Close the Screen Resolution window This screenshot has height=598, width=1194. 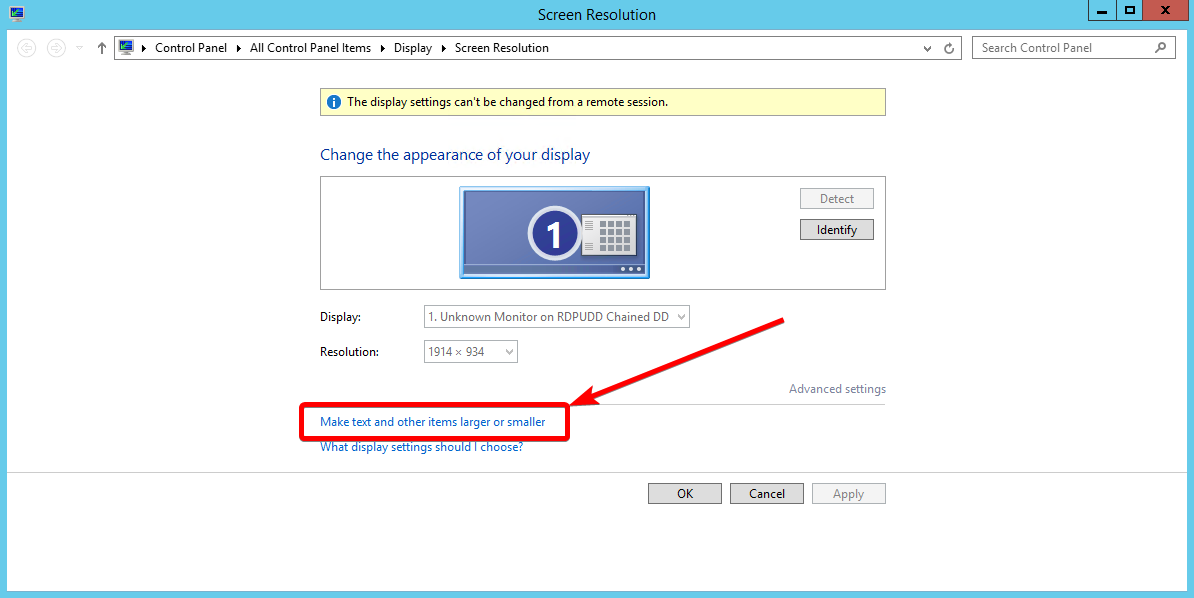[1166, 11]
